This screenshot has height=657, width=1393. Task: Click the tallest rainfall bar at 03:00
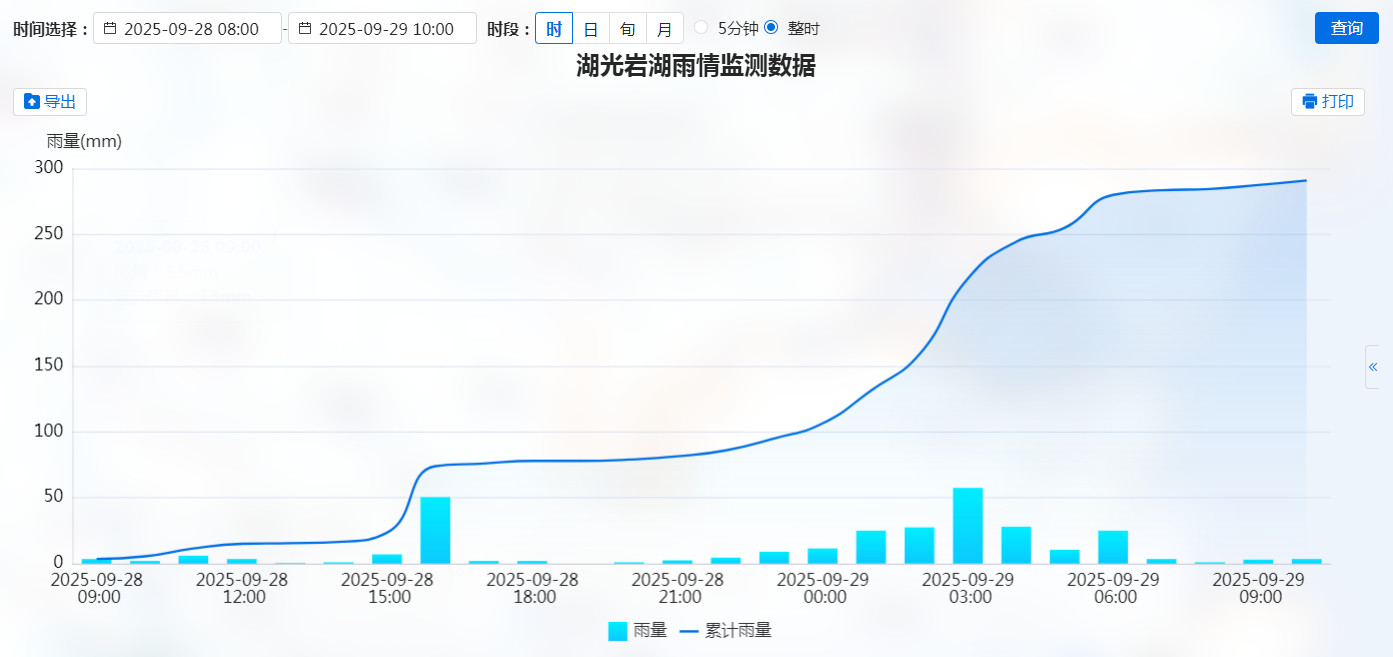(968, 526)
